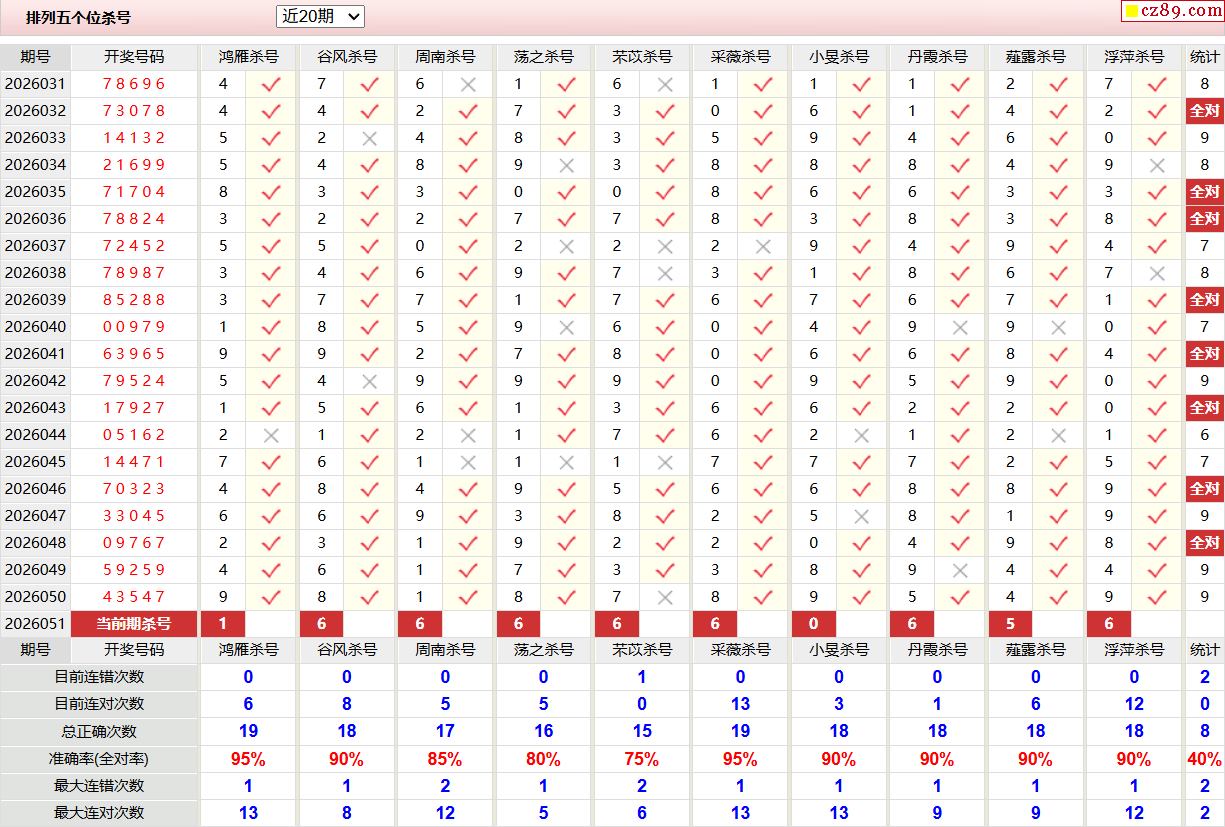Click the check mark for 采薇杀号 in row 2026036
Screen dimensions: 1225x827
tap(764, 220)
